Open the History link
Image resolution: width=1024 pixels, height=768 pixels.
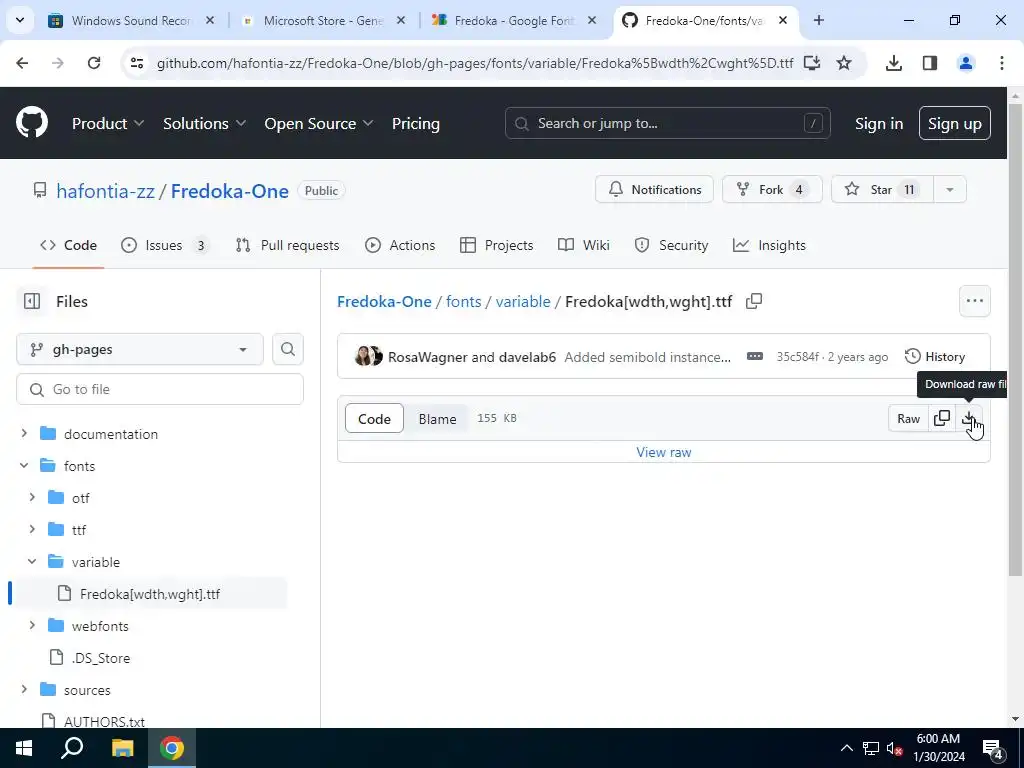pos(935,357)
